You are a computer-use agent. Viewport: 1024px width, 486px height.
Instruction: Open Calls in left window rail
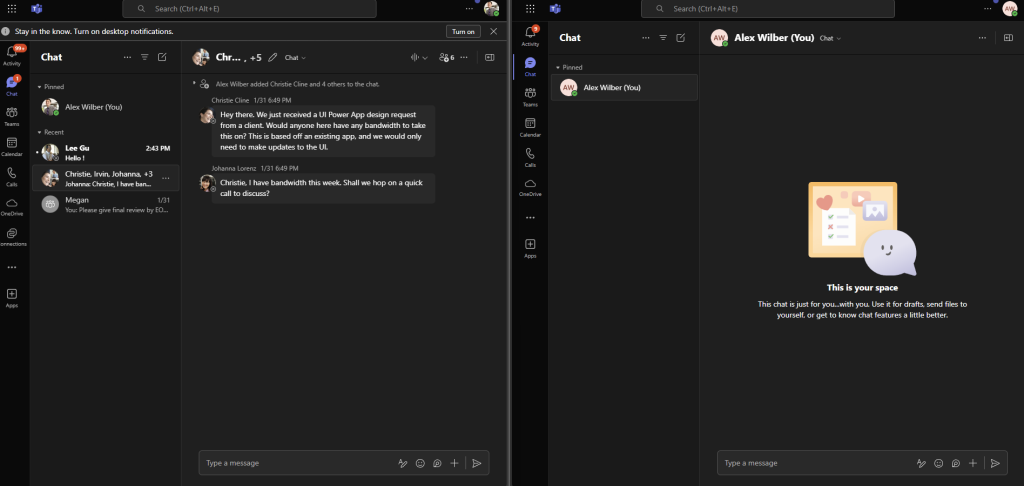pos(12,176)
